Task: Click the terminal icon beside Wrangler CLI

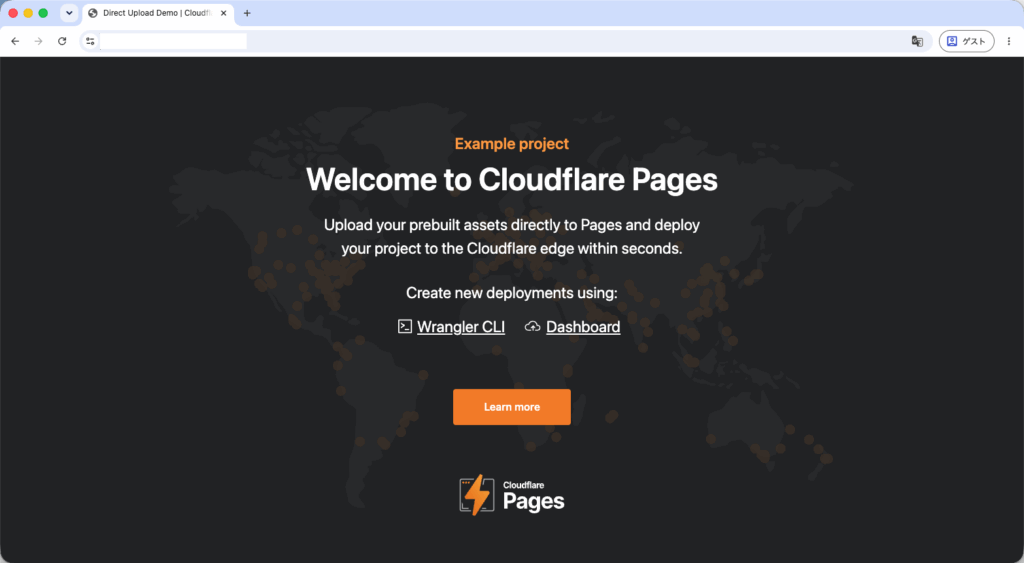Action: coord(405,327)
